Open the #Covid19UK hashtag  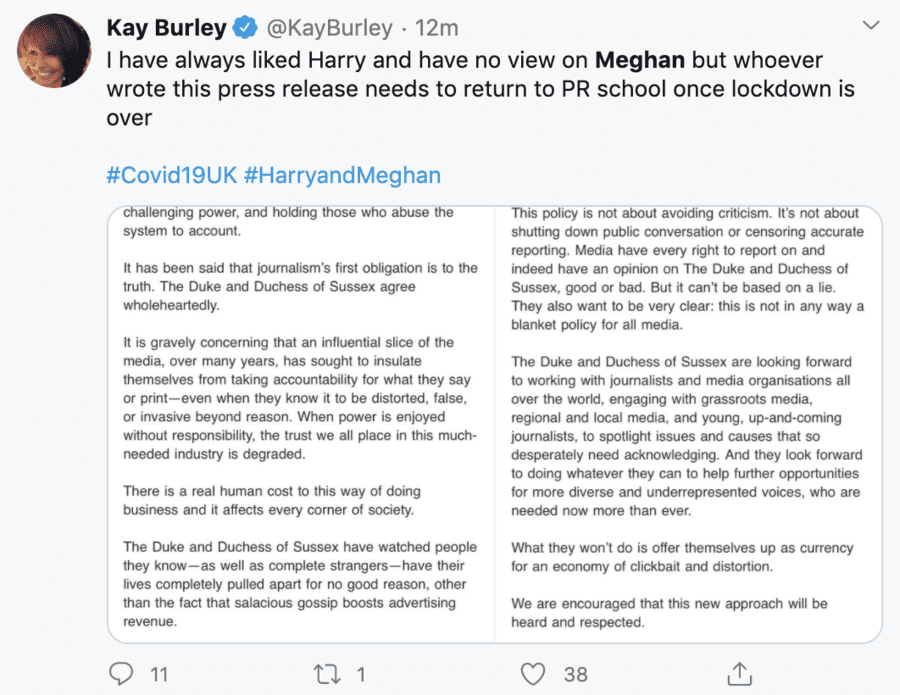[170, 176]
